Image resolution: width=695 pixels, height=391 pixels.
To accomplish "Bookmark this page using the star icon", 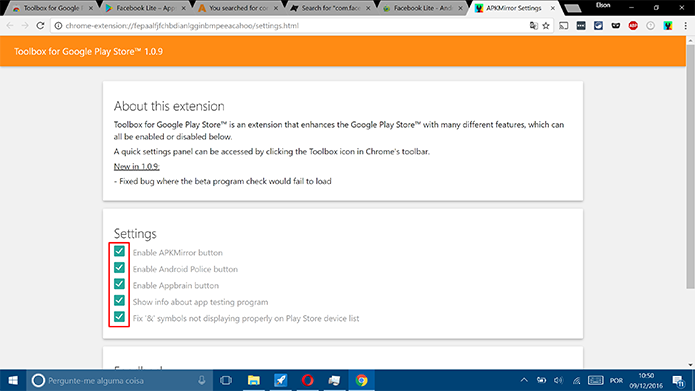I will [546, 26].
